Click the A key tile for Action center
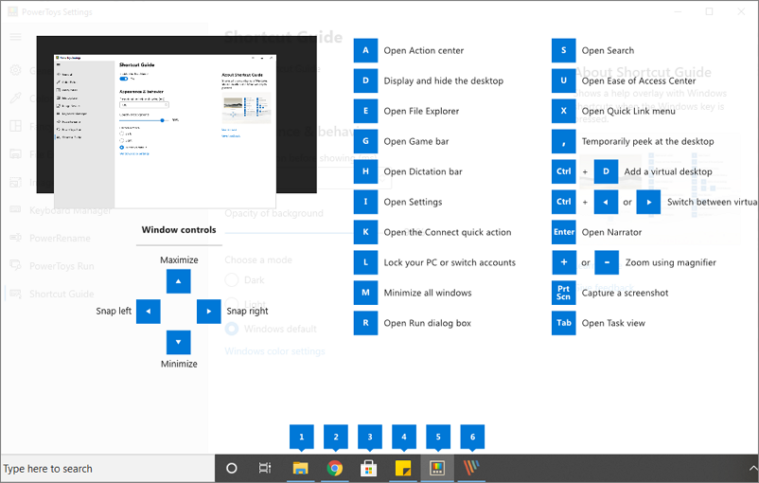The height and width of the screenshot is (483, 759). point(365,50)
